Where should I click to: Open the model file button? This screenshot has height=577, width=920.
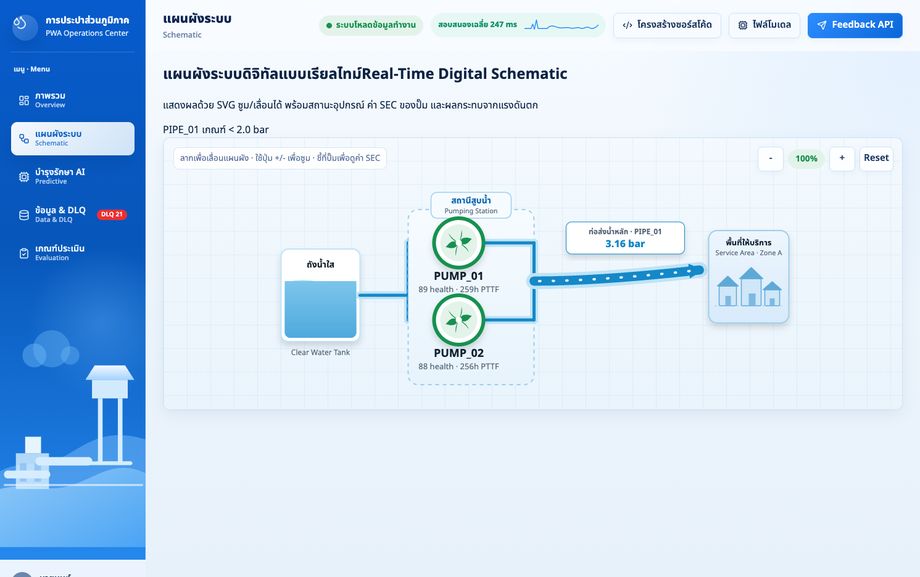click(x=765, y=25)
